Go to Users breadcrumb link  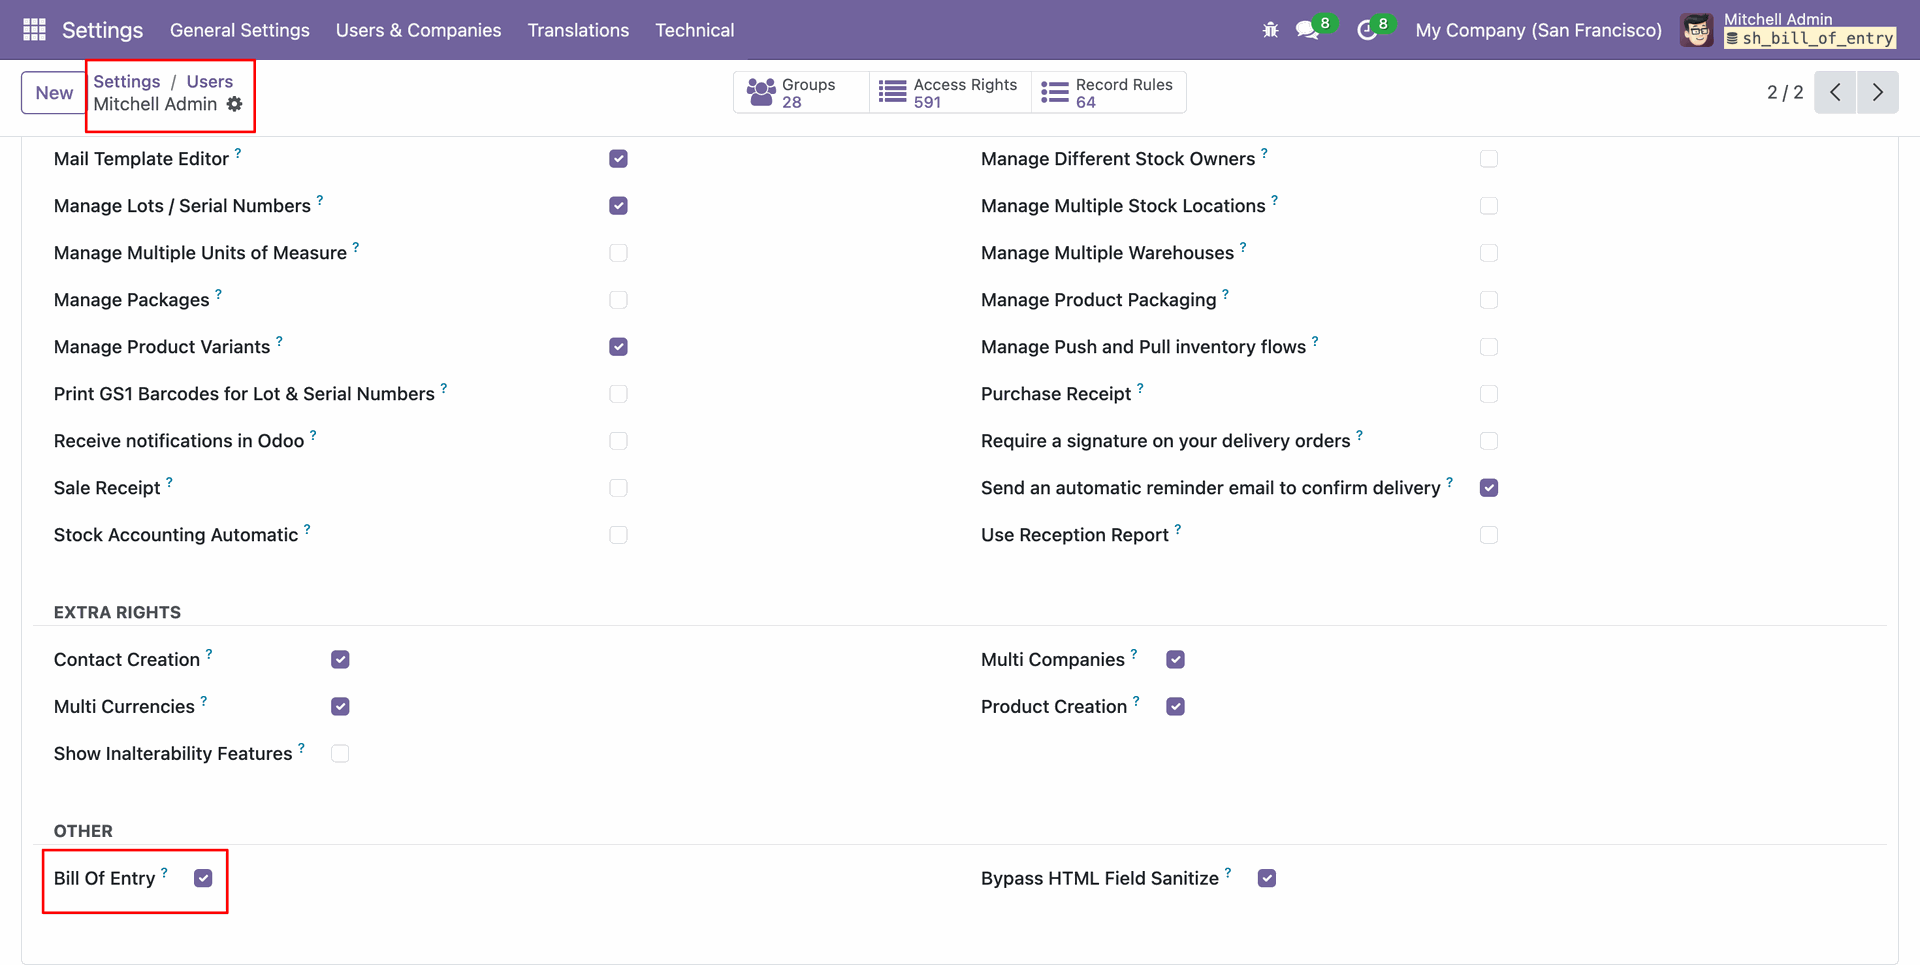click(x=209, y=82)
